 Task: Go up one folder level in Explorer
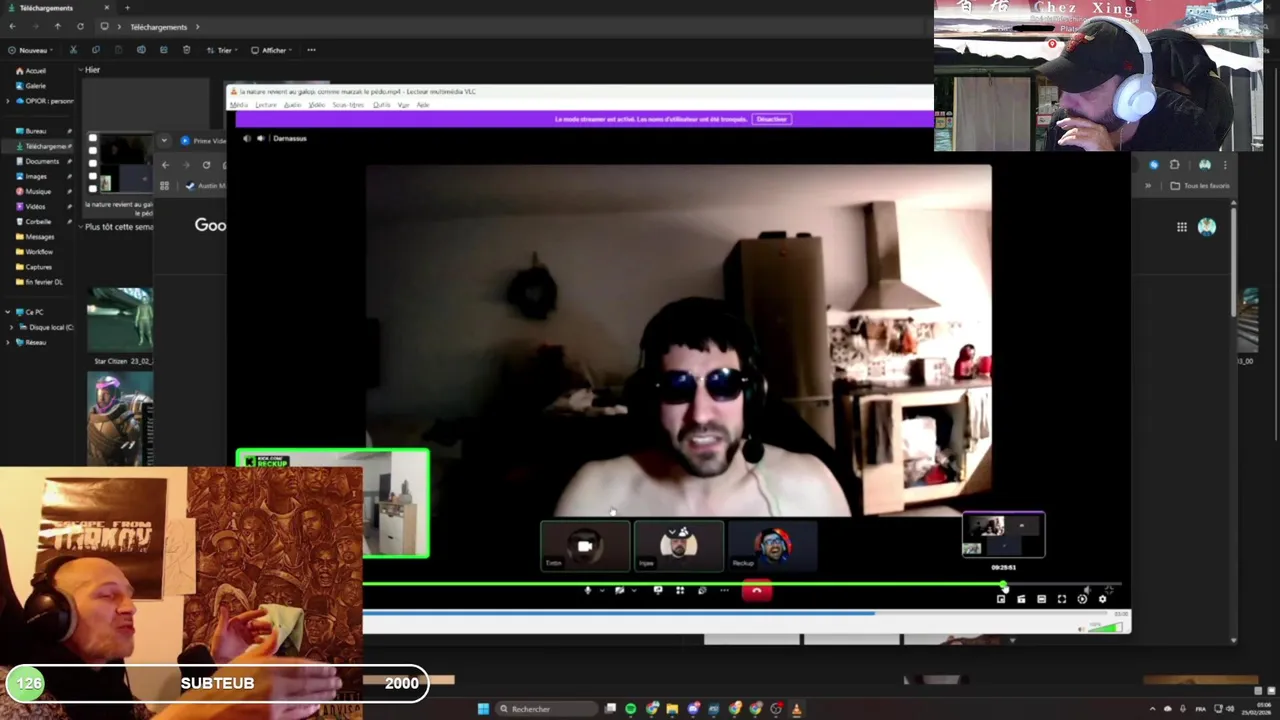pyautogui.click(x=57, y=27)
